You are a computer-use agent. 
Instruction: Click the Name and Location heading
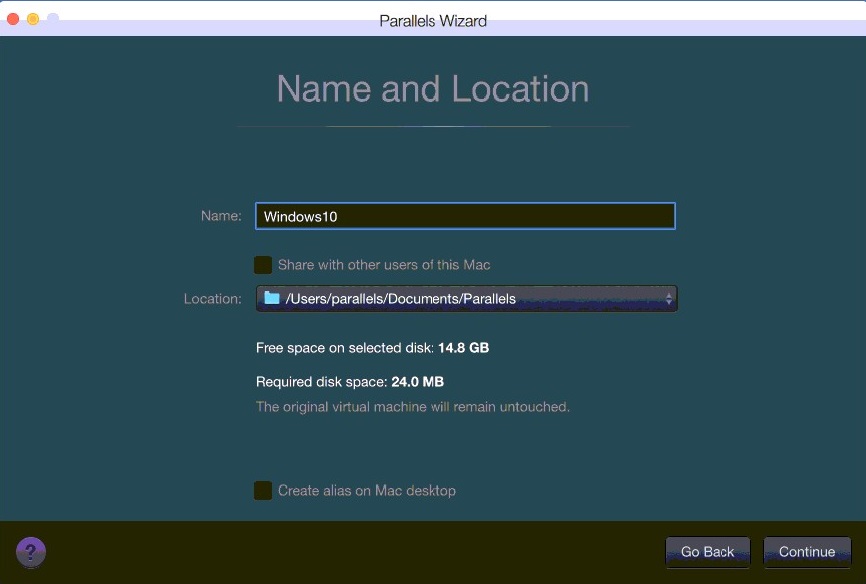click(433, 89)
